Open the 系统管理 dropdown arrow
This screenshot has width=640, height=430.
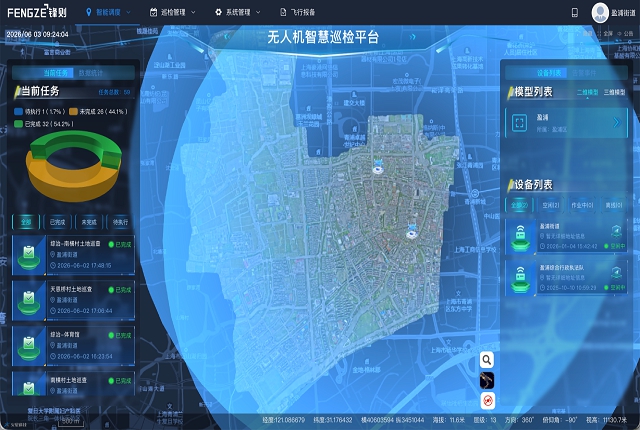(258, 13)
